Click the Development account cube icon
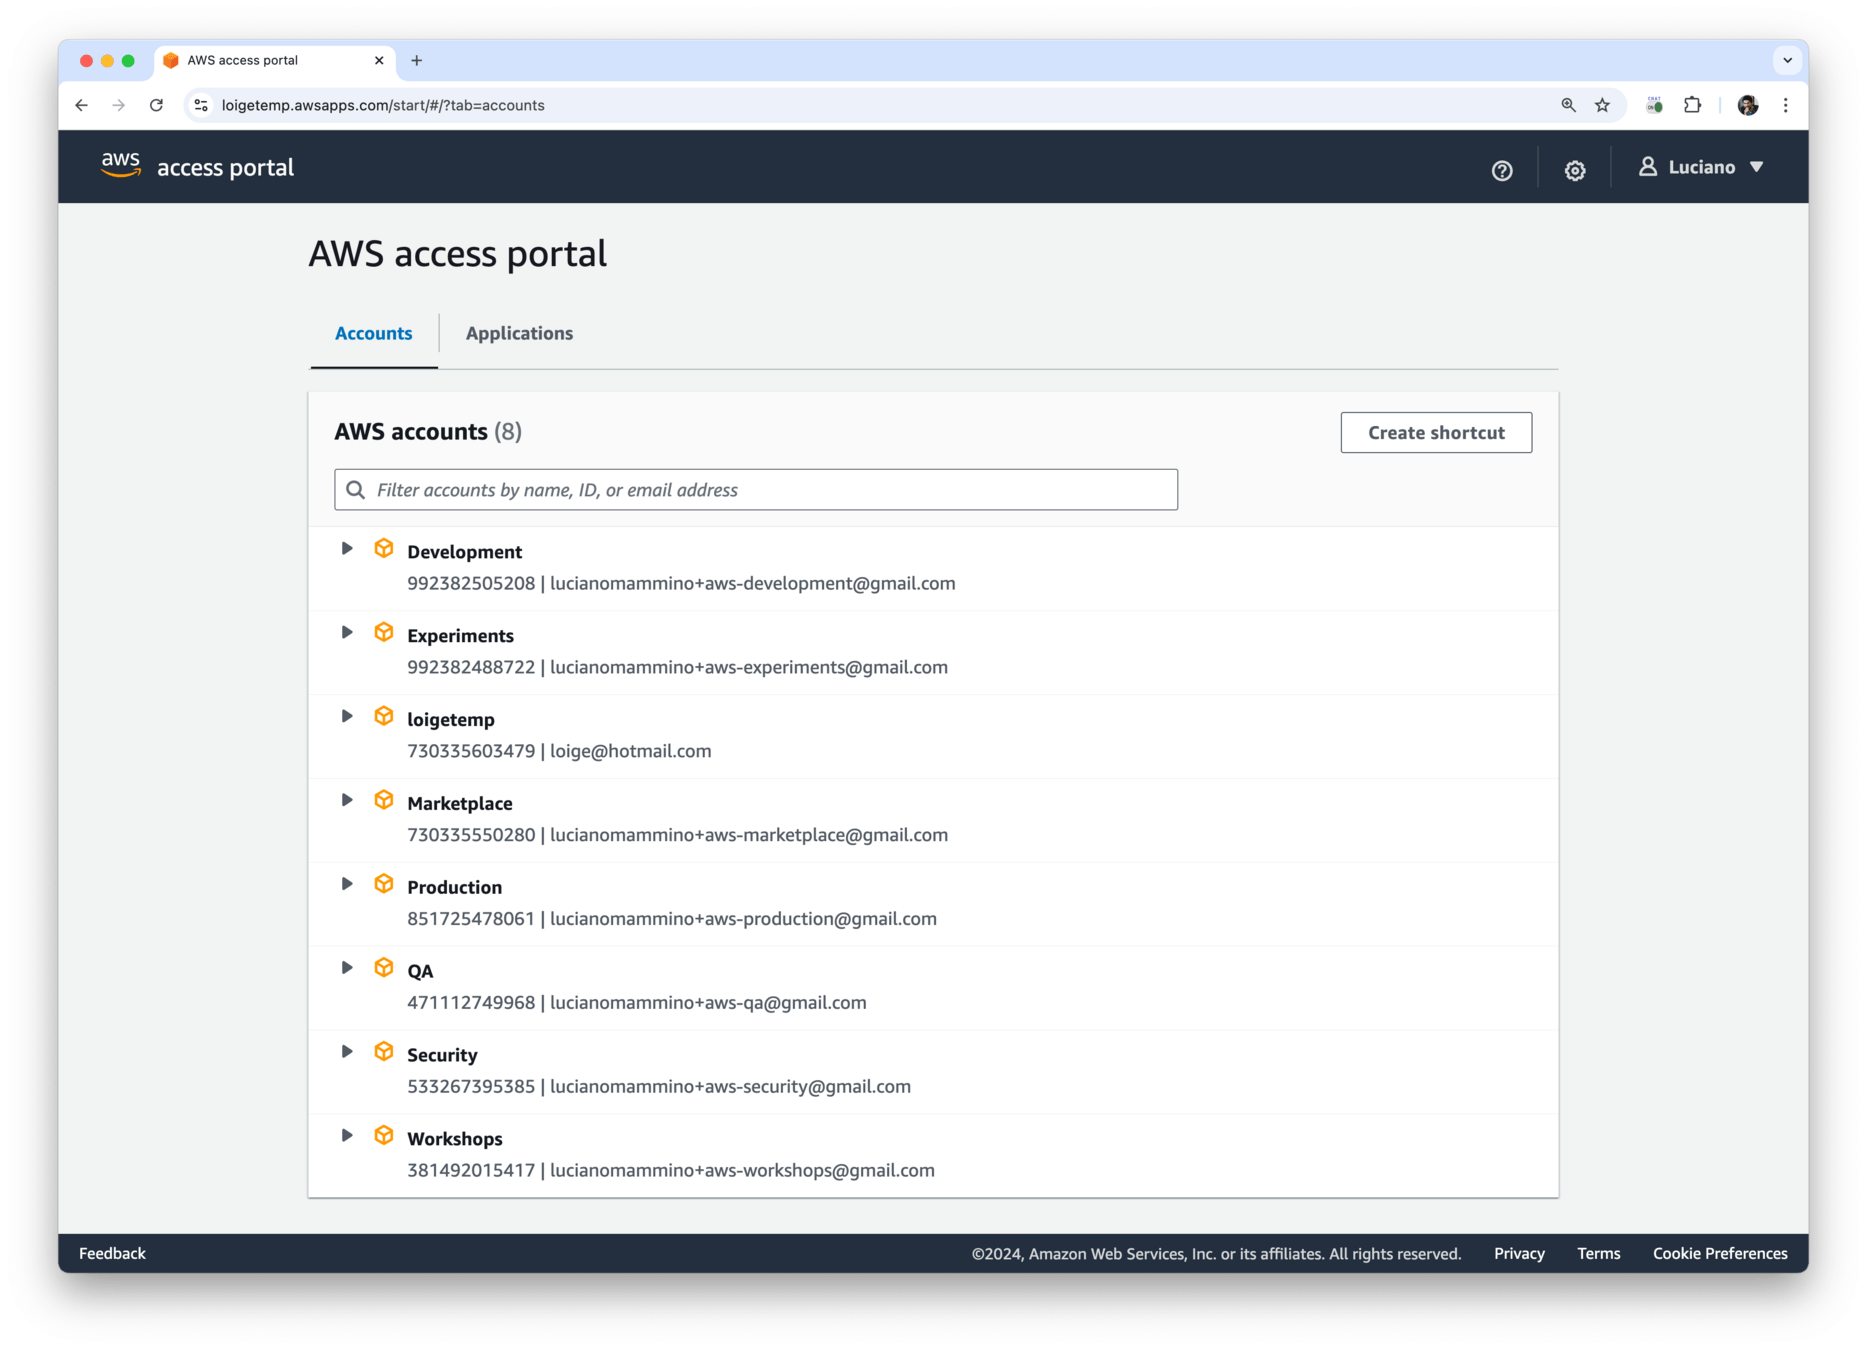 point(384,549)
